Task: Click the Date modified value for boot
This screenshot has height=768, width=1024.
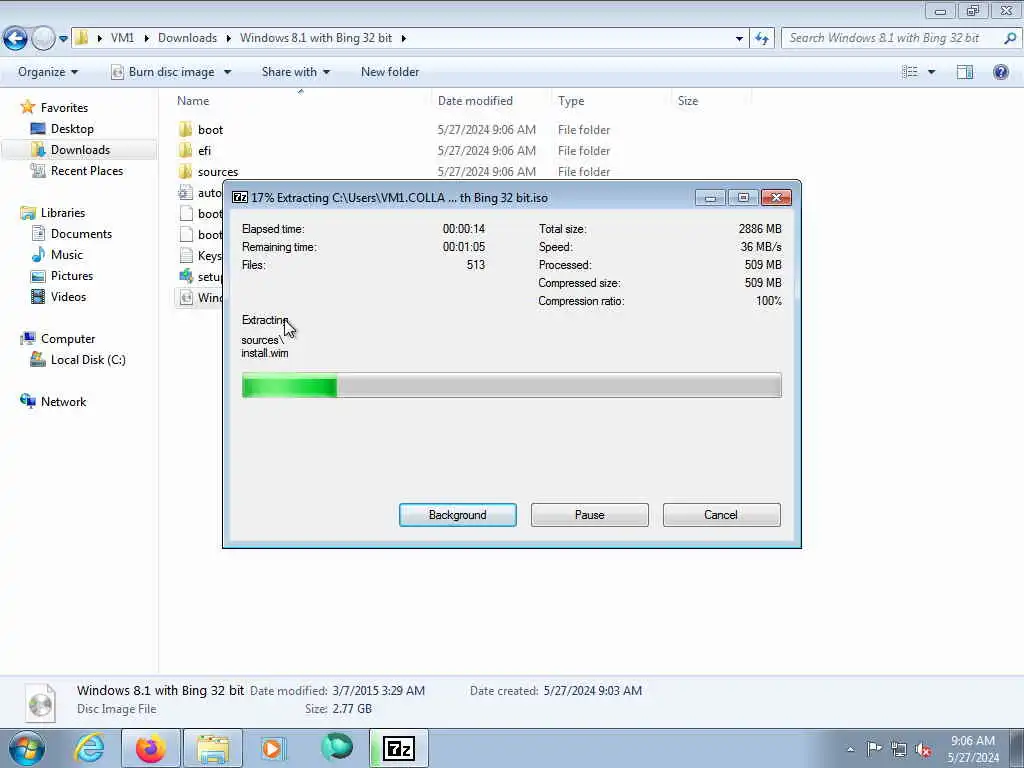Action: pos(487,129)
